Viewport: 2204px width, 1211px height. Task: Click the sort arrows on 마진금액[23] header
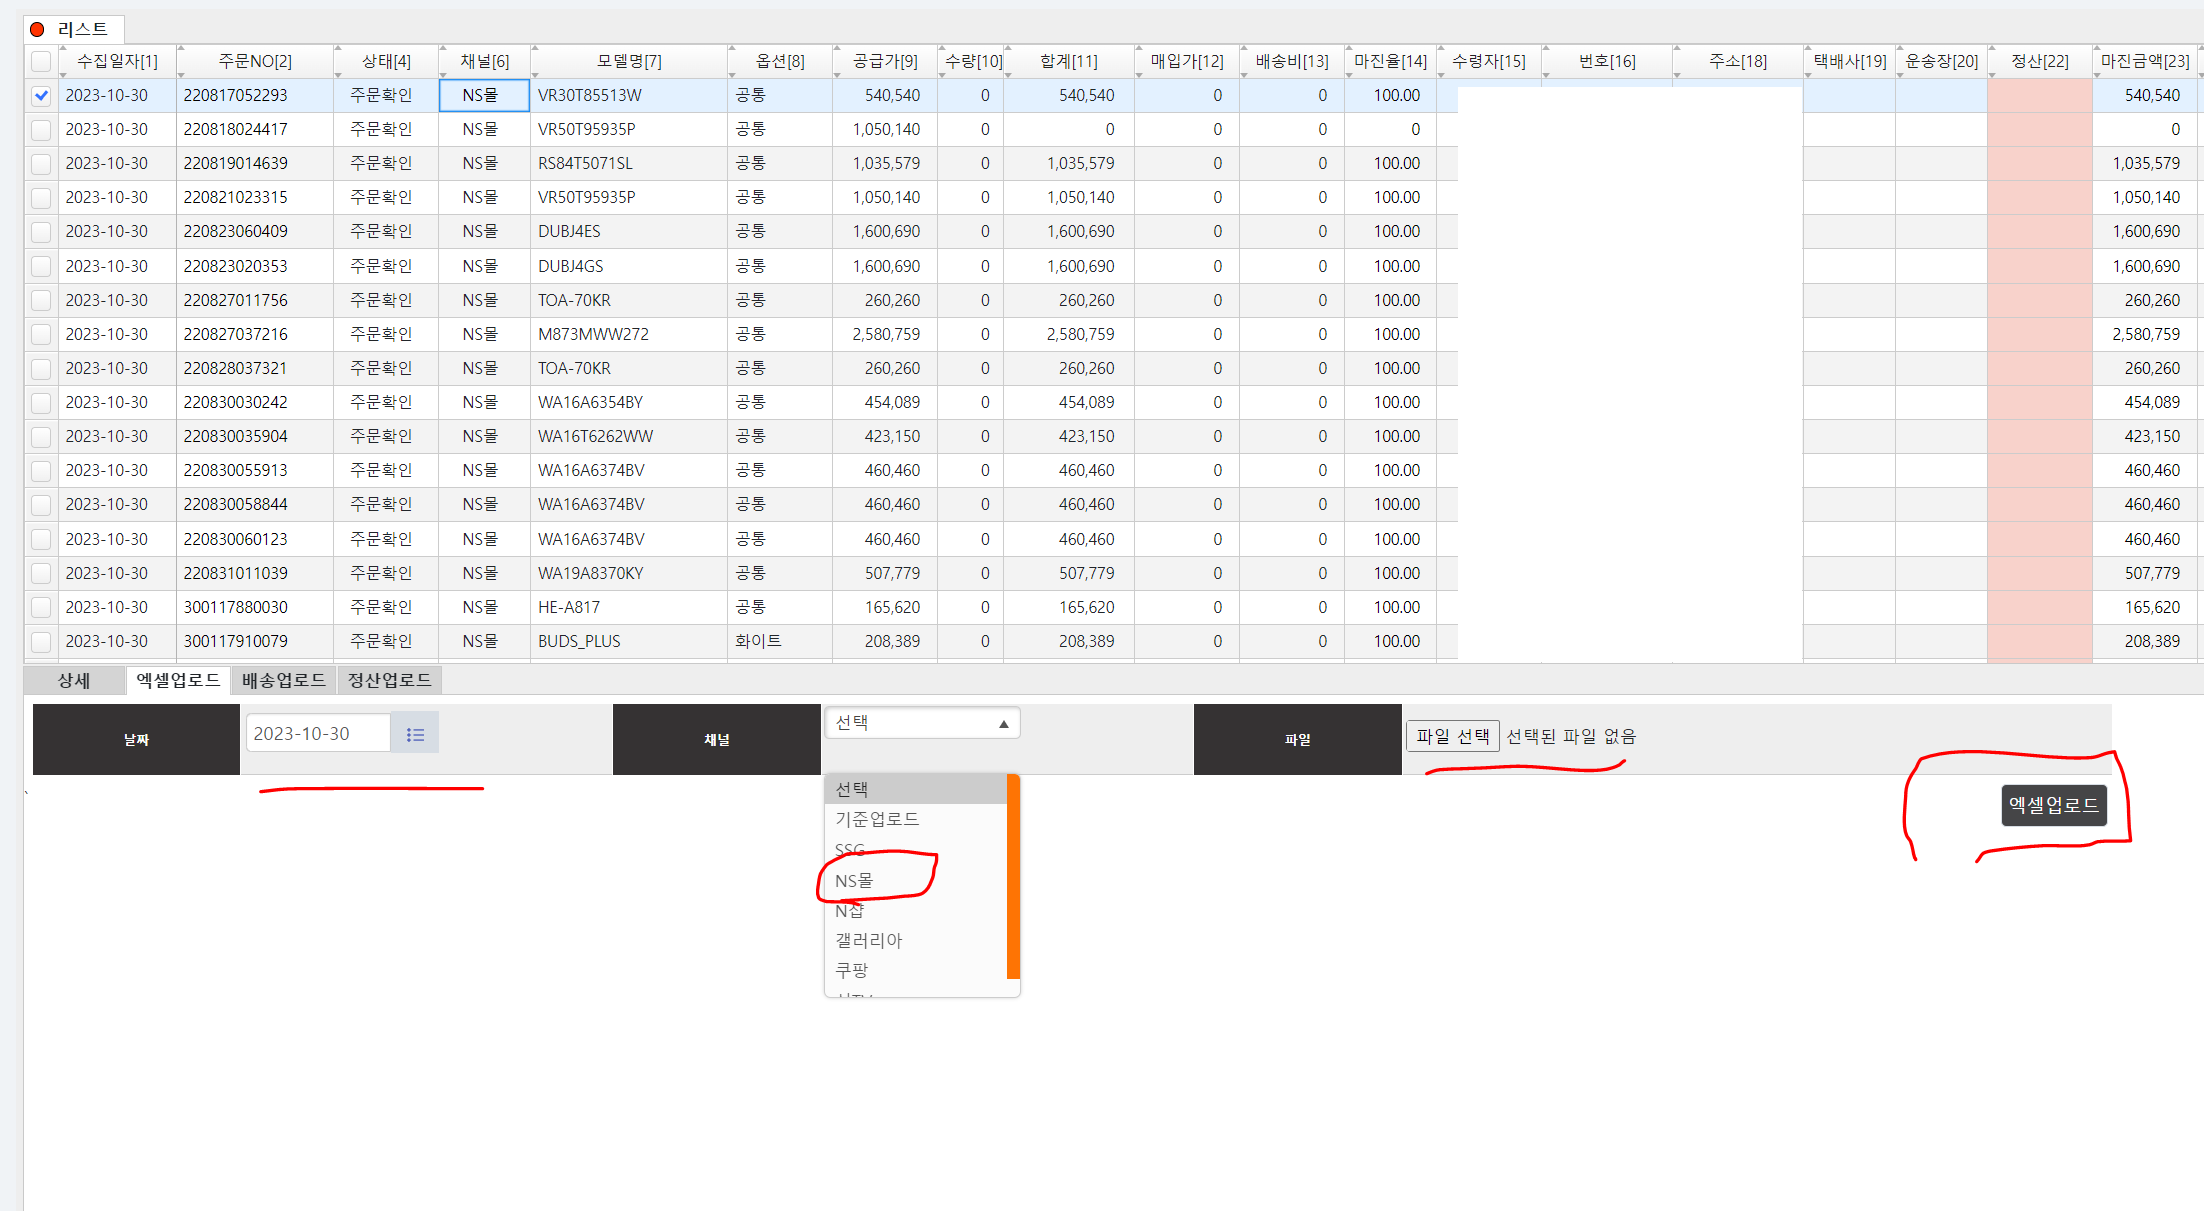tap(2097, 61)
